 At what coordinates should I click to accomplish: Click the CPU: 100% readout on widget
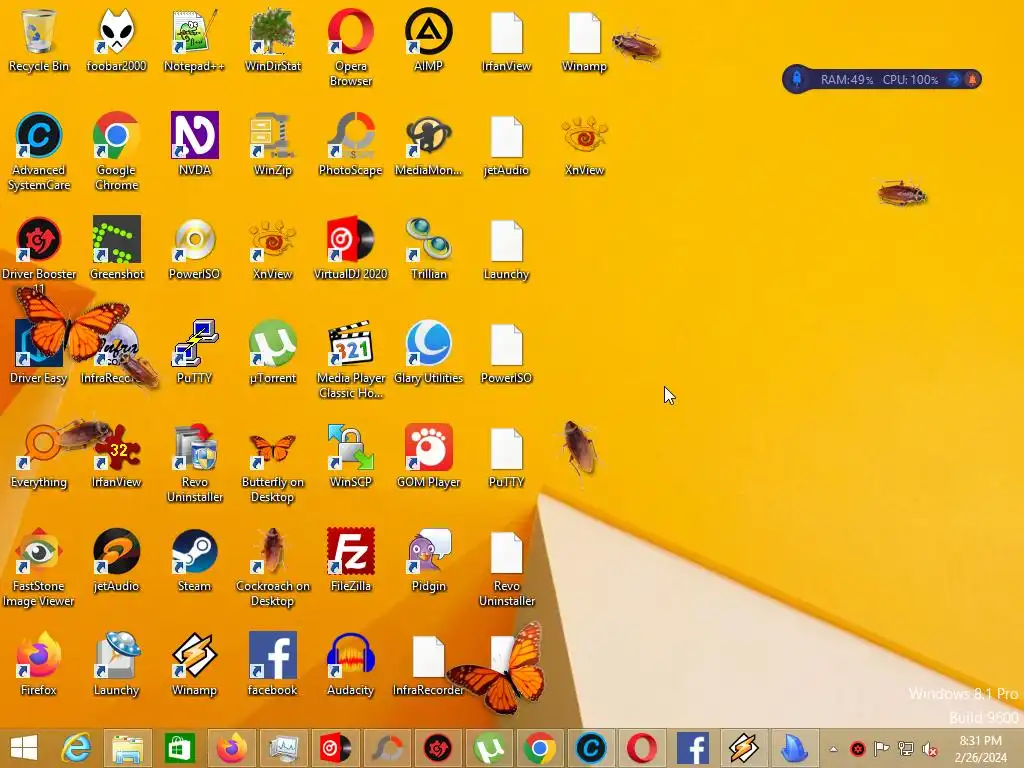[x=910, y=80]
